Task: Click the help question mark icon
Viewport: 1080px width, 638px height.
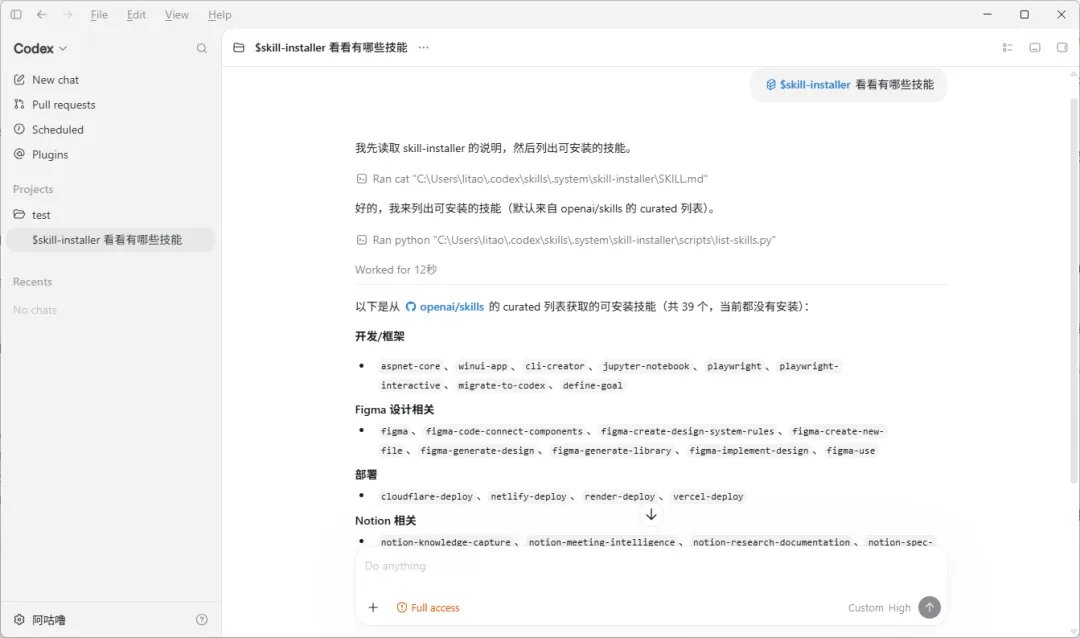Action: (202, 619)
